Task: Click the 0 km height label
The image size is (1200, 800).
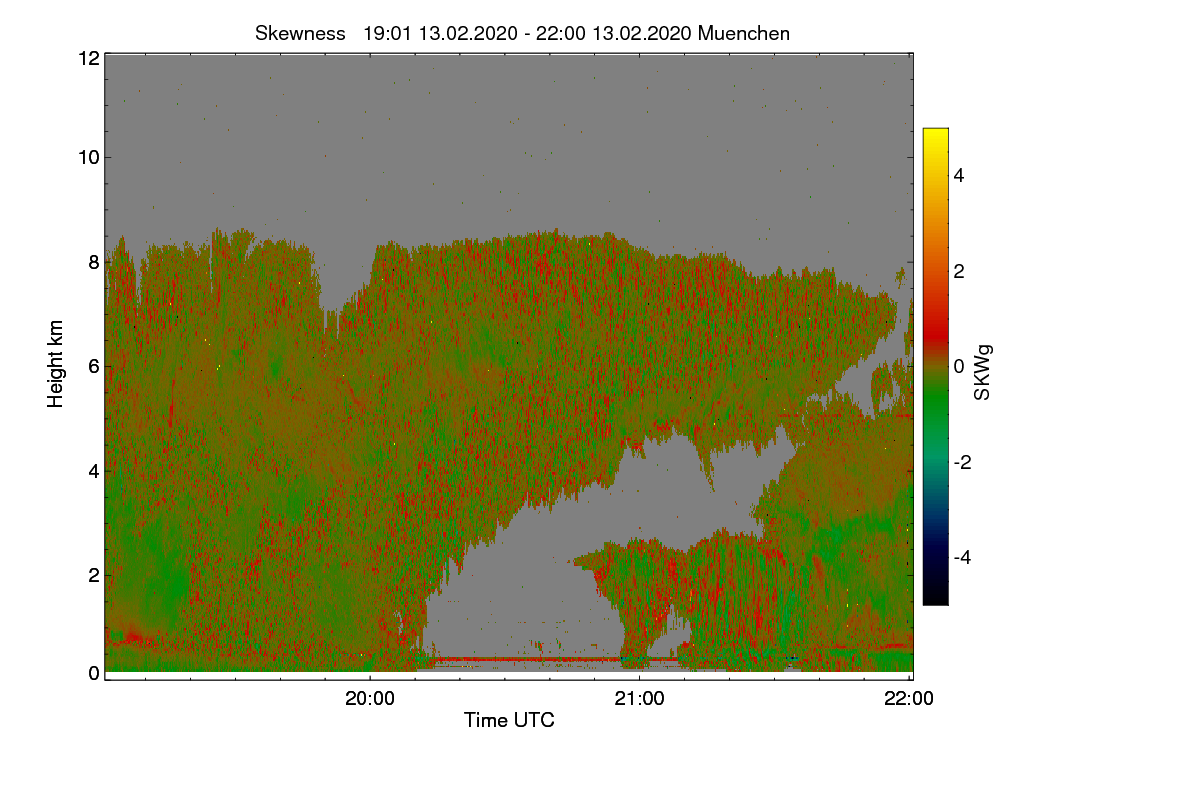Action: [94, 673]
